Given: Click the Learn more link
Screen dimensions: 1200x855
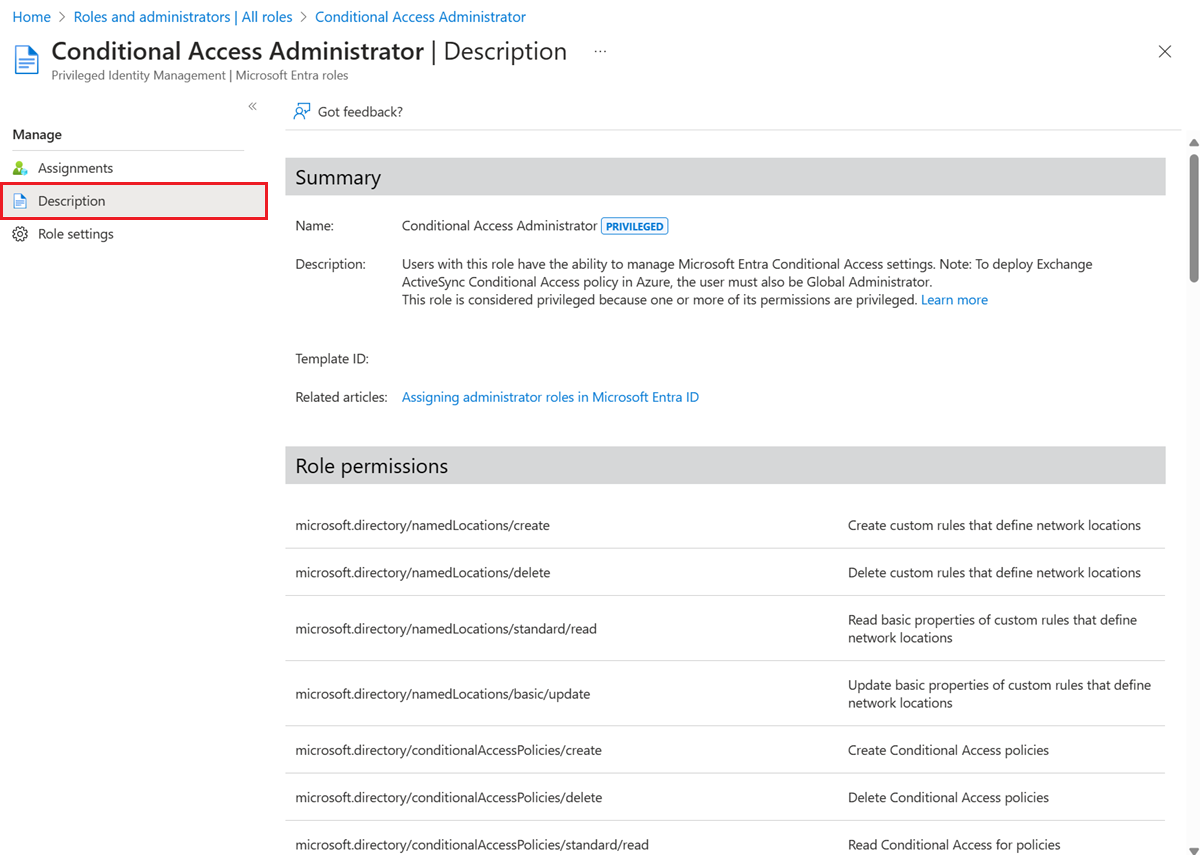Looking at the screenshot, I should (x=954, y=300).
